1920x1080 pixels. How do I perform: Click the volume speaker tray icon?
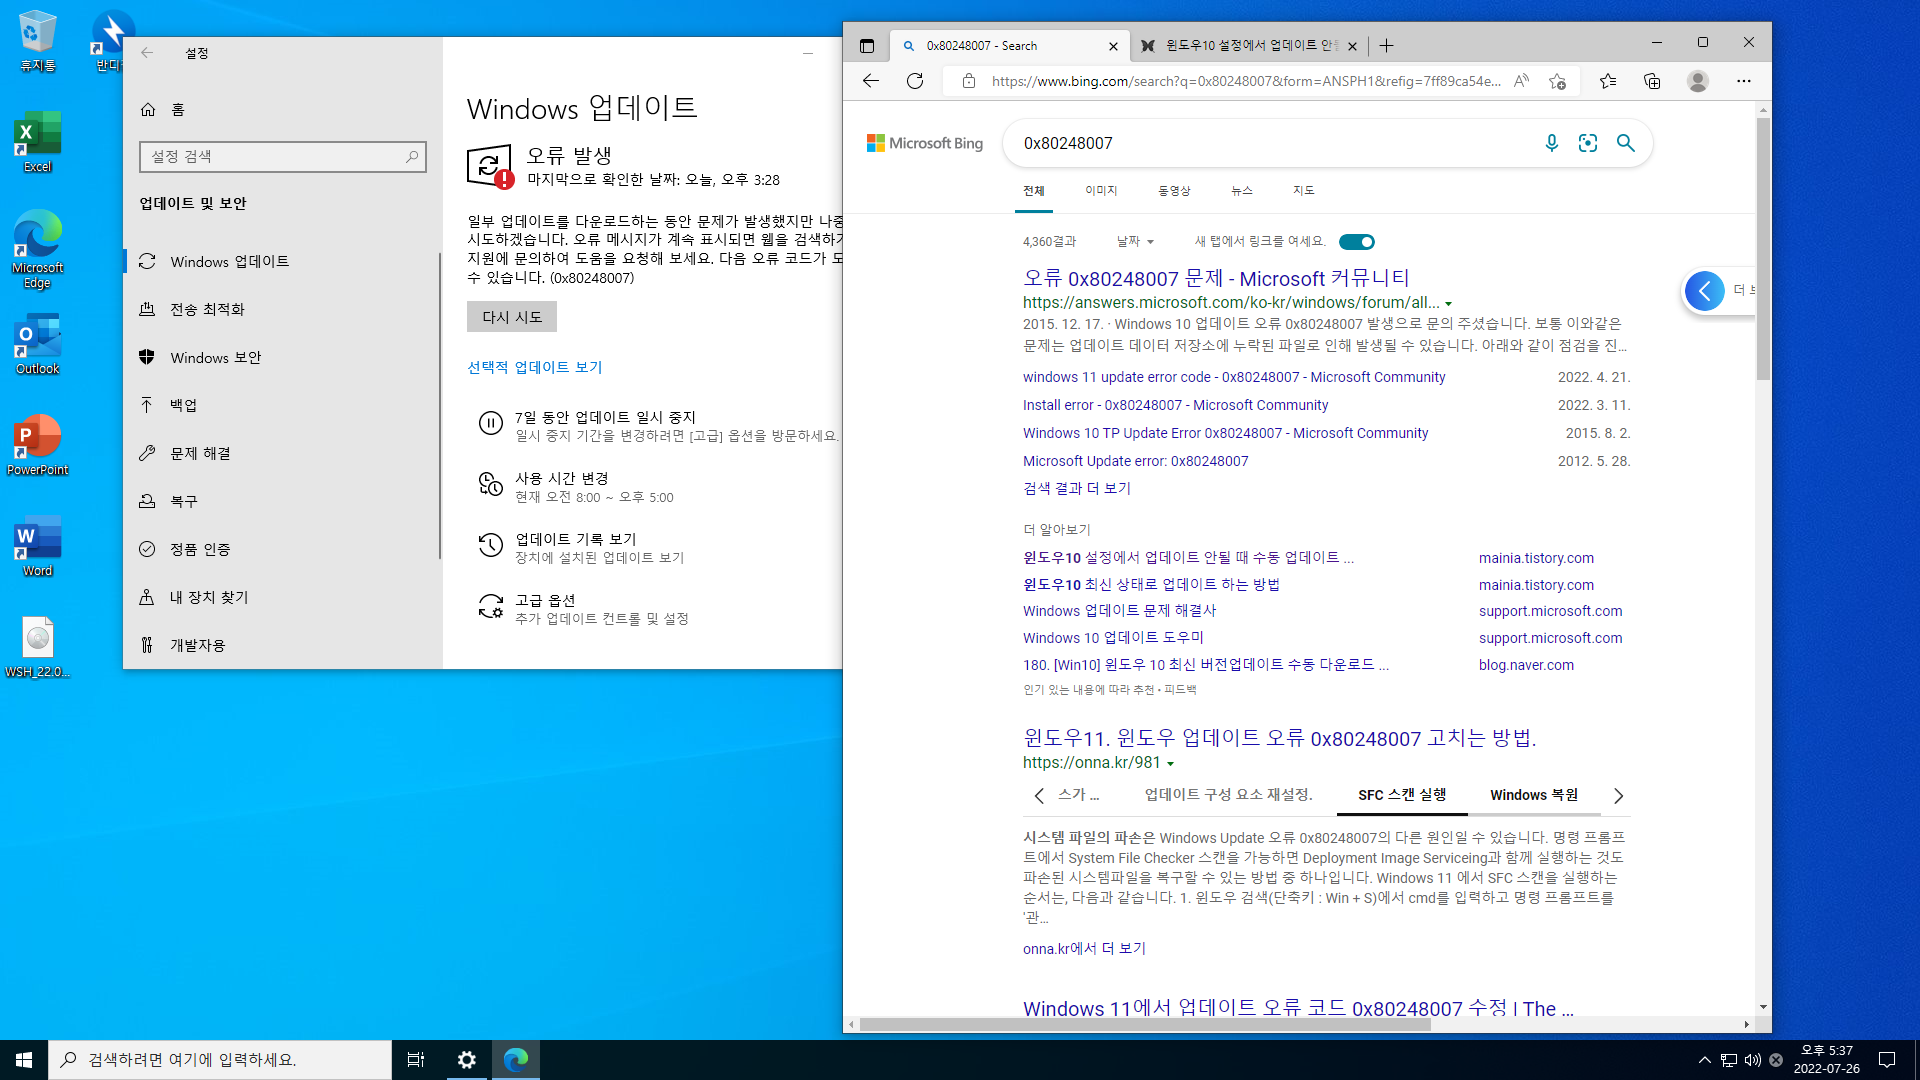(x=1752, y=1060)
